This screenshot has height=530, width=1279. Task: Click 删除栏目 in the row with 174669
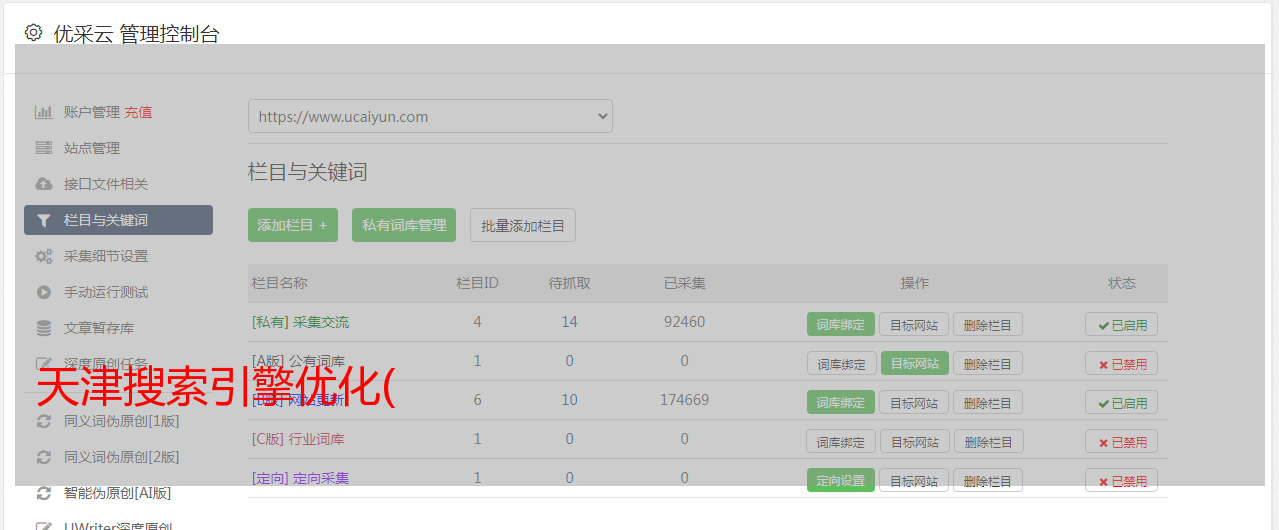coord(988,402)
